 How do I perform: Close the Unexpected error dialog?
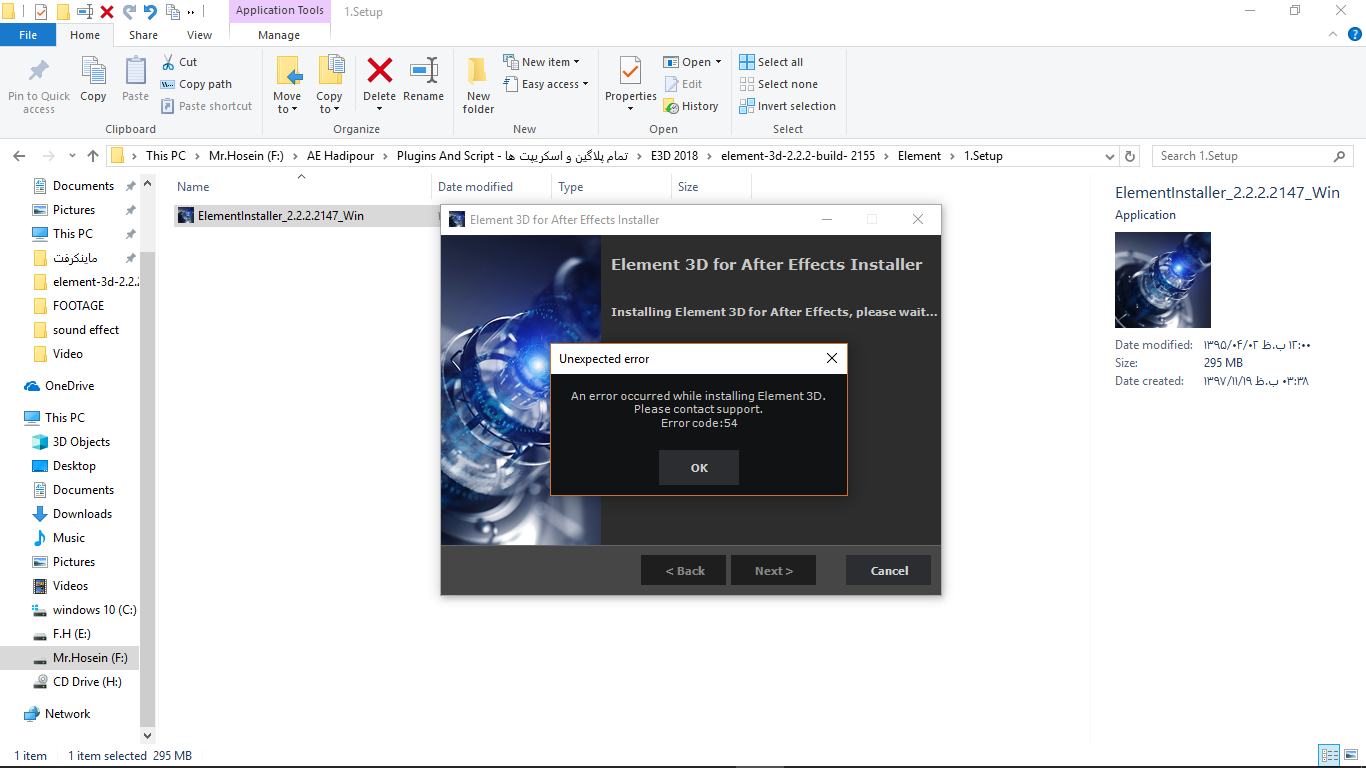pyautogui.click(x=831, y=358)
